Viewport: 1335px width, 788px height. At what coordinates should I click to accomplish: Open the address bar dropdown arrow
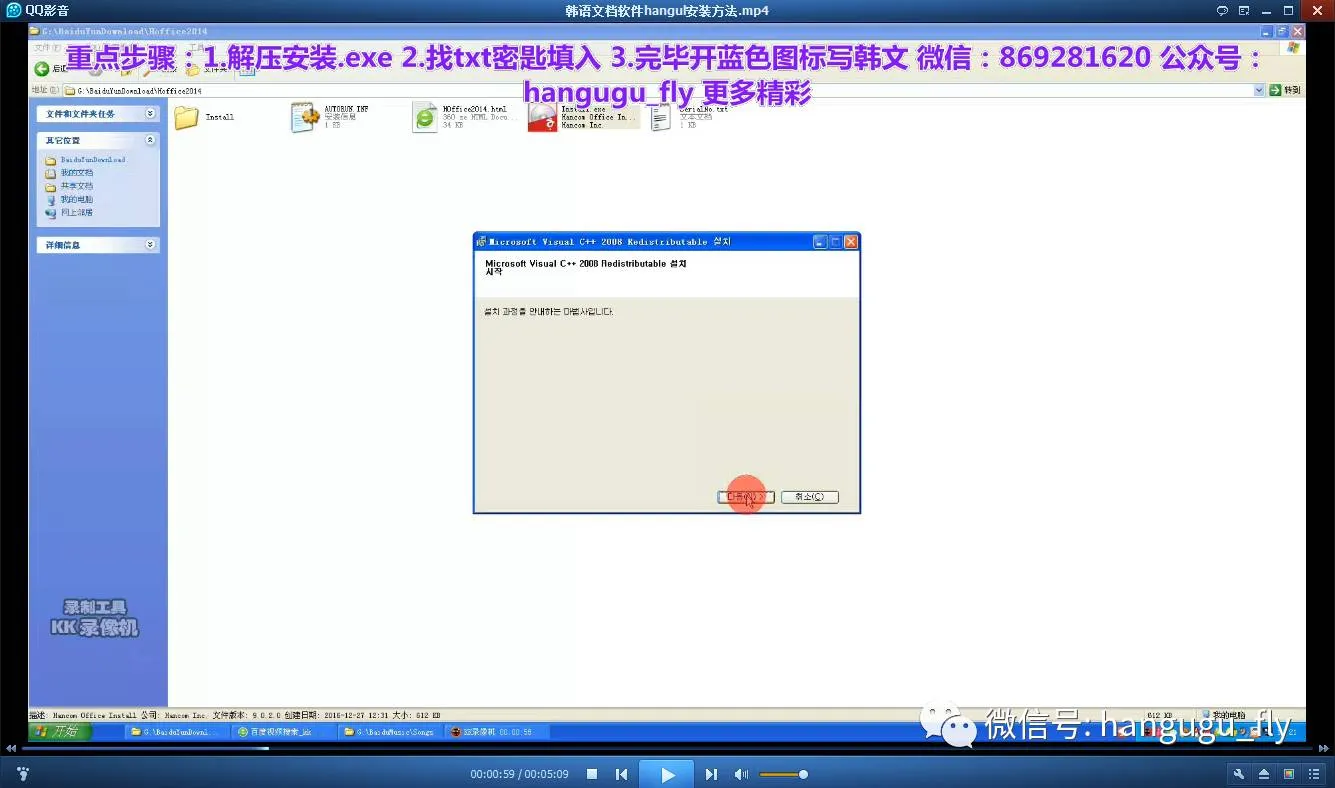(1259, 90)
